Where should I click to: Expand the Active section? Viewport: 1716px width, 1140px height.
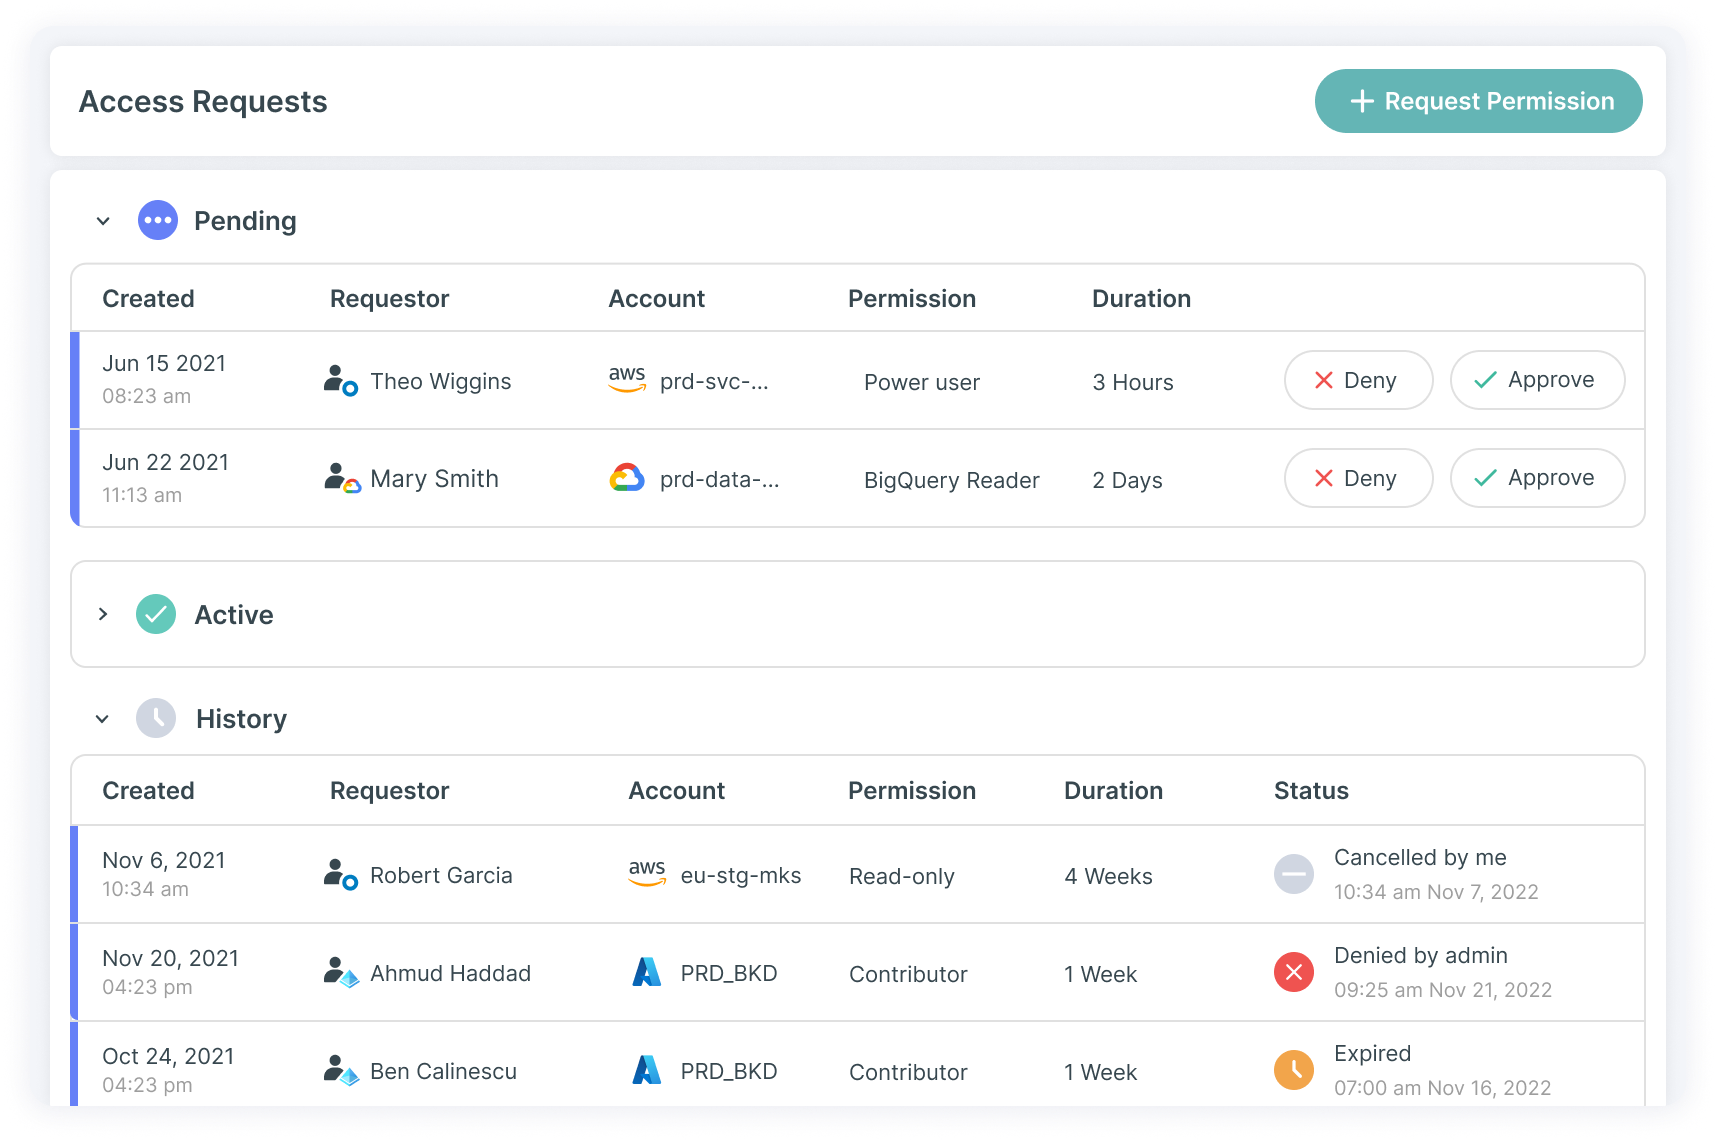coord(102,614)
